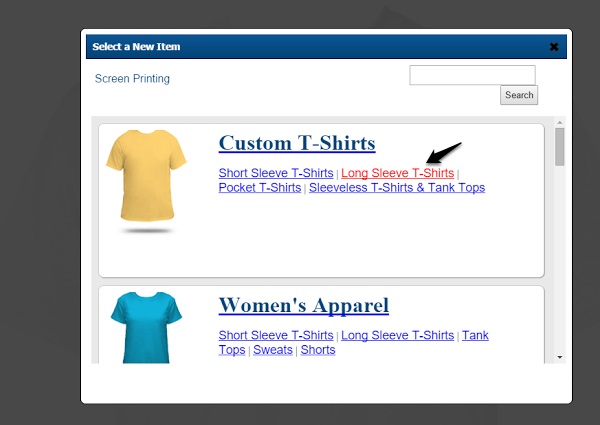Open the Women's Apparel heading link
The height and width of the screenshot is (425, 600).
[x=304, y=305]
